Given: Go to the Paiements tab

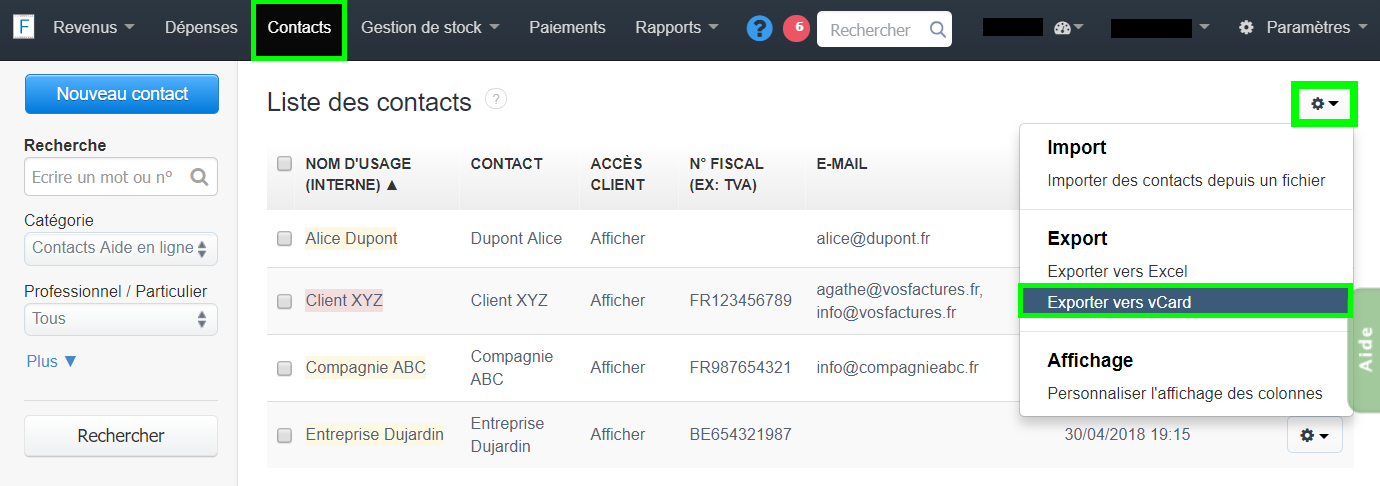Looking at the screenshot, I should coord(567,28).
